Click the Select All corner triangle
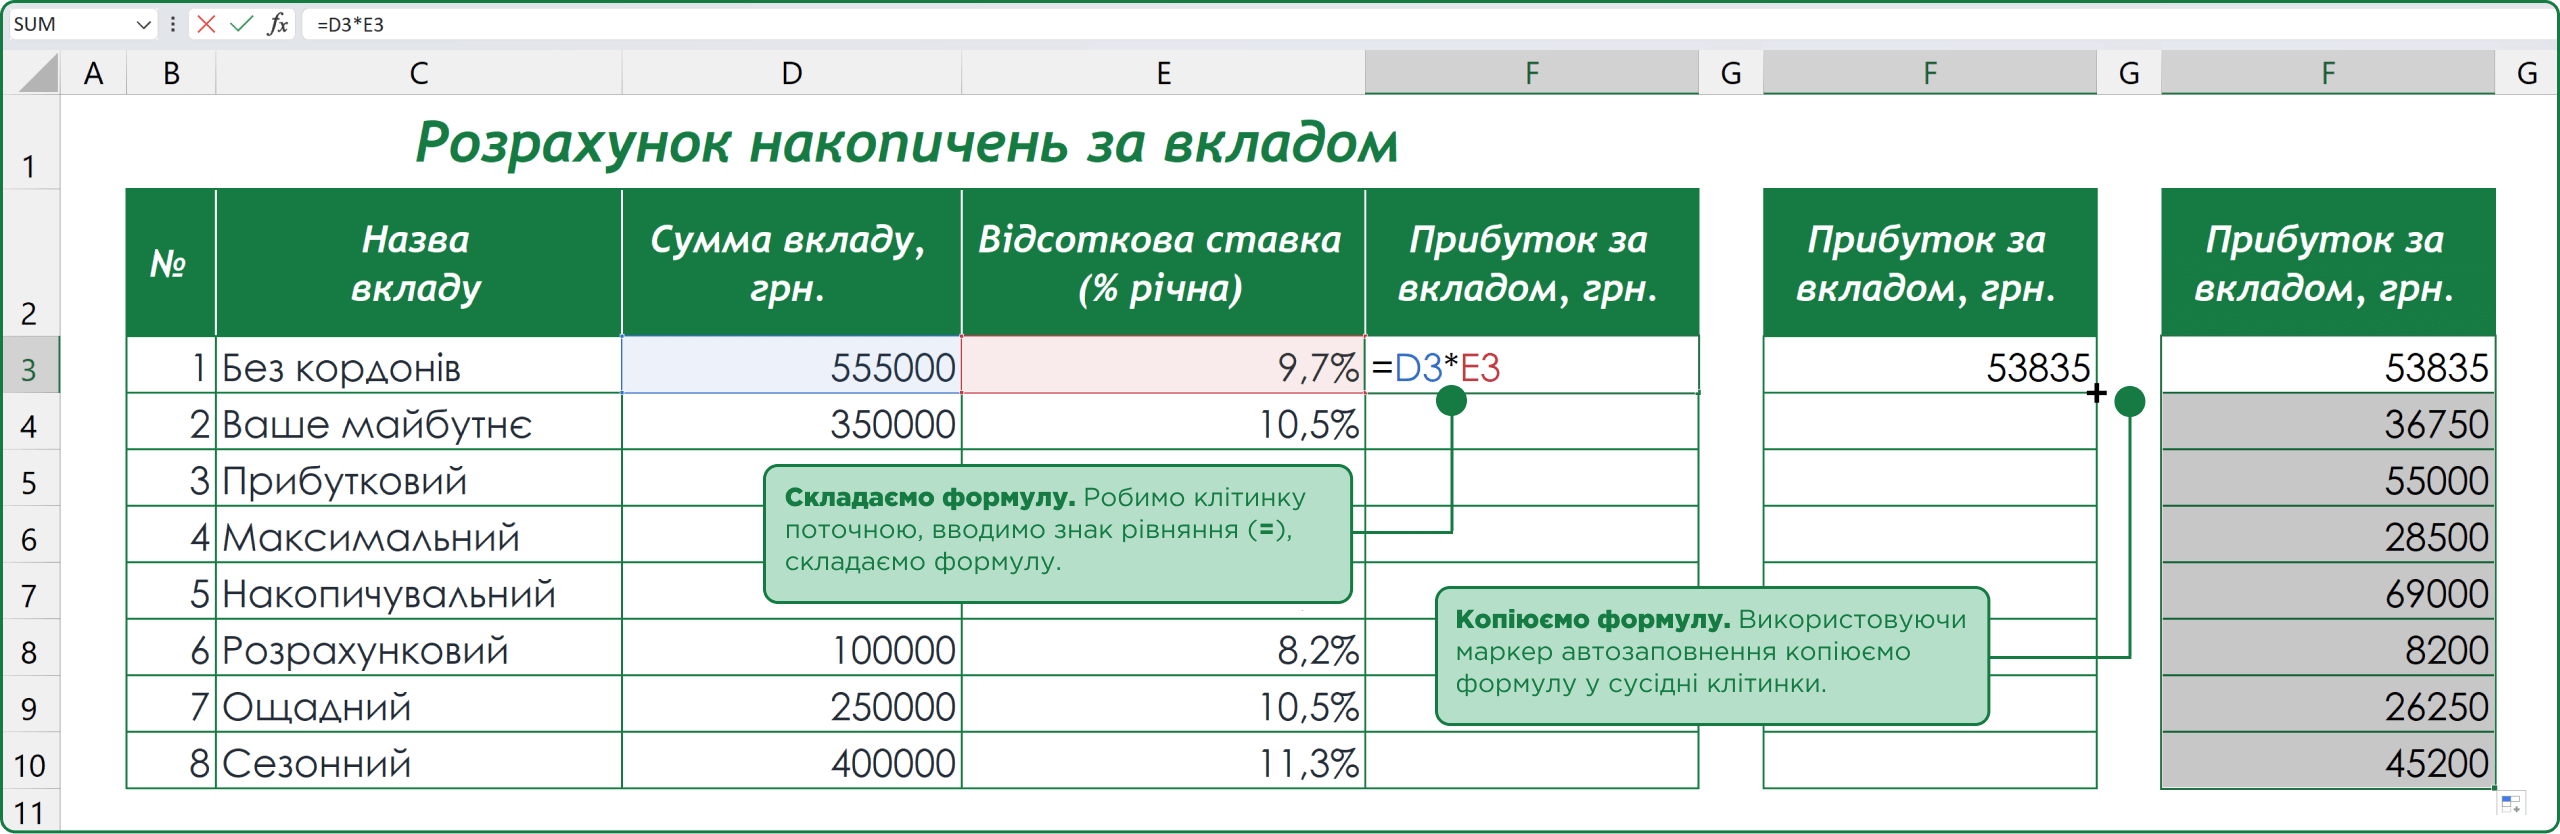Image resolution: width=2560 pixels, height=834 pixels. [38, 73]
